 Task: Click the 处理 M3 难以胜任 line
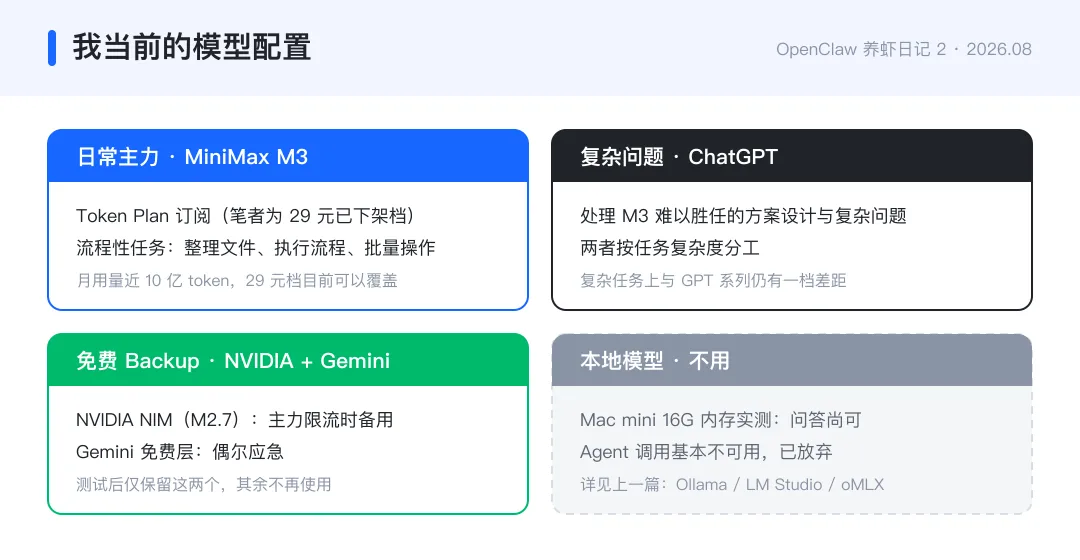coord(743,216)
